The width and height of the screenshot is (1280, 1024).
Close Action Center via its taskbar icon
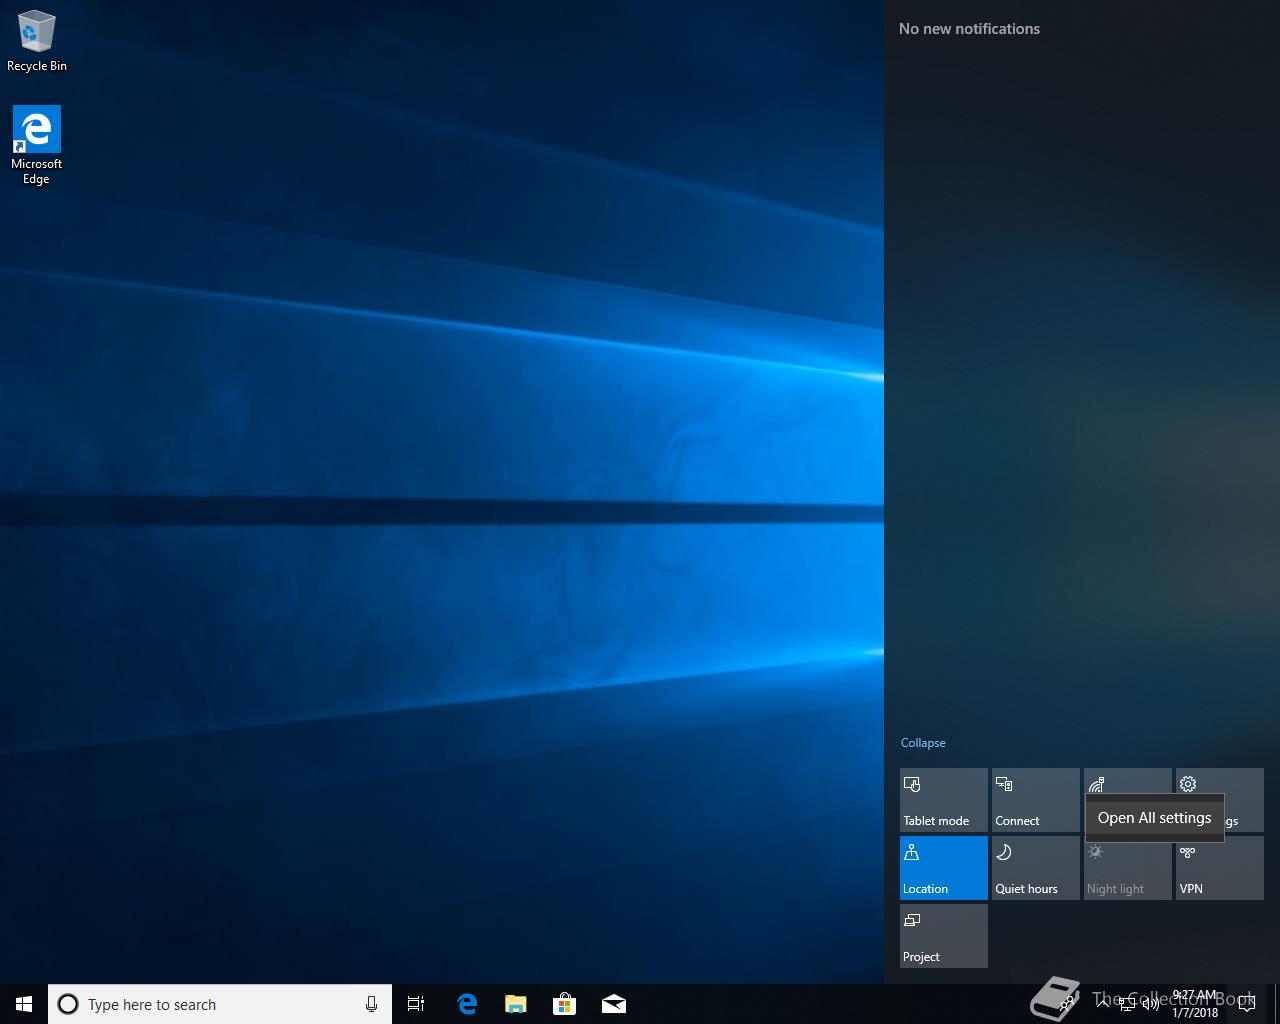coord(1247,1004)
